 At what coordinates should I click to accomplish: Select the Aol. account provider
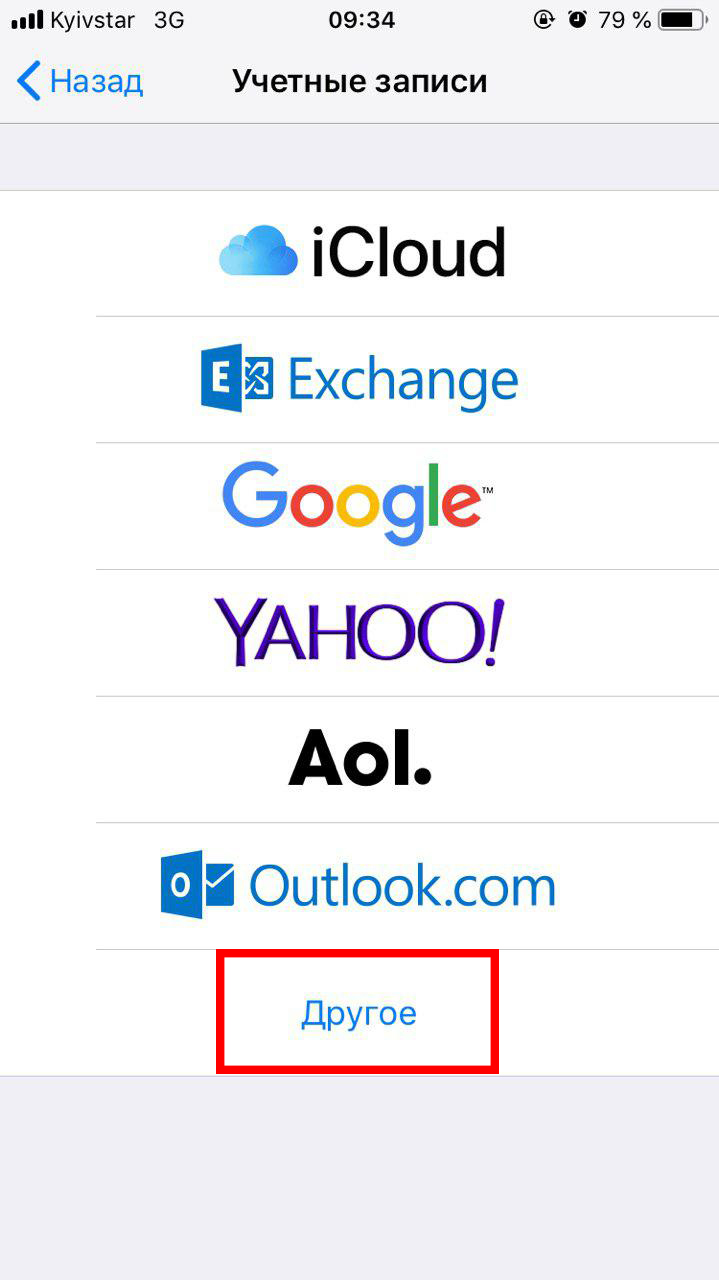[359, 760]
